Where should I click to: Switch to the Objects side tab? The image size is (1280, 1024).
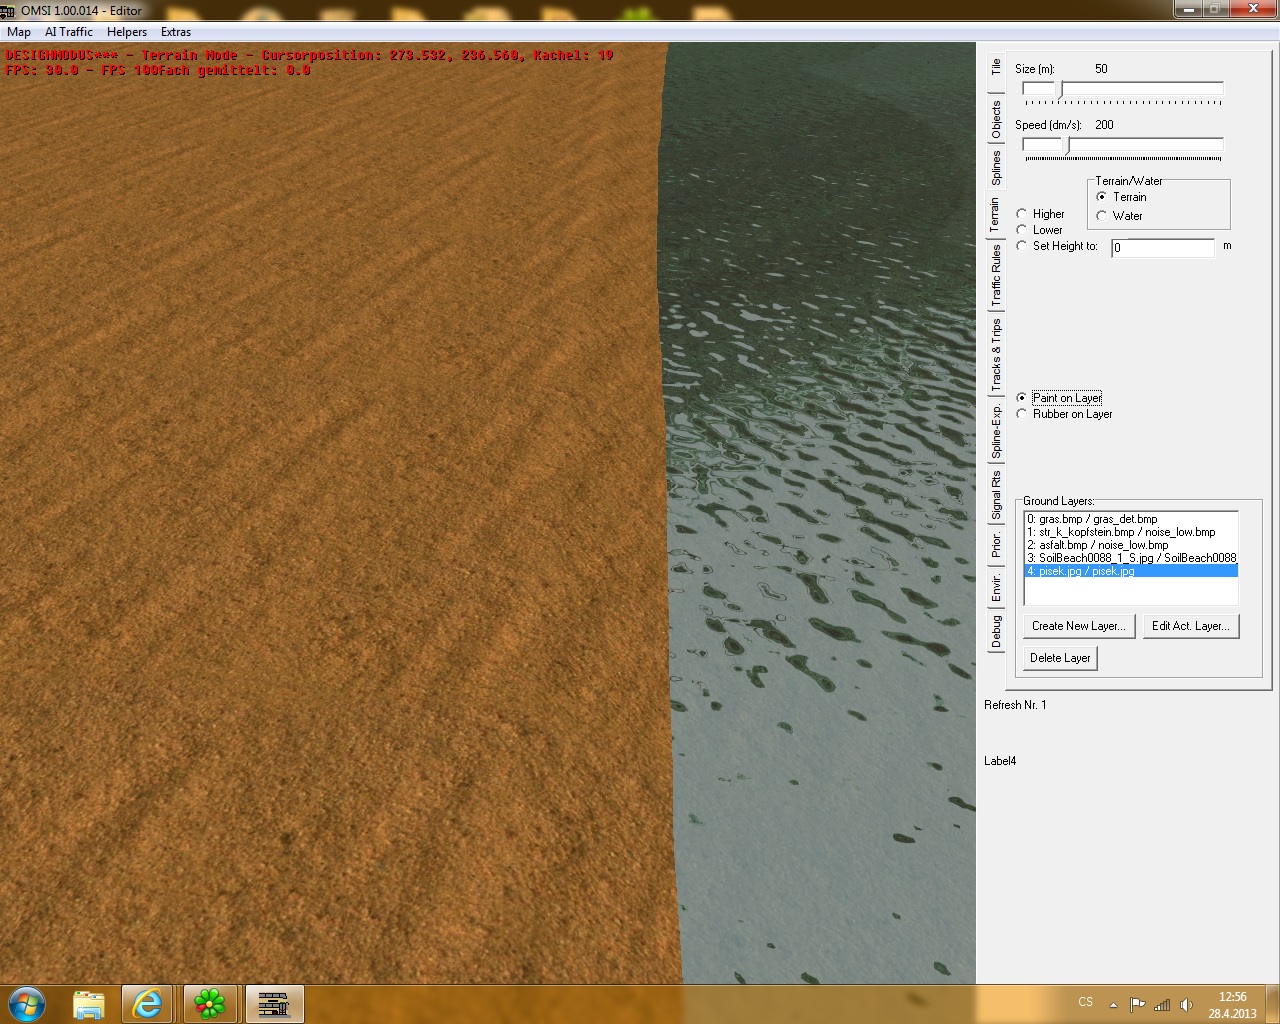coord(996,119)
